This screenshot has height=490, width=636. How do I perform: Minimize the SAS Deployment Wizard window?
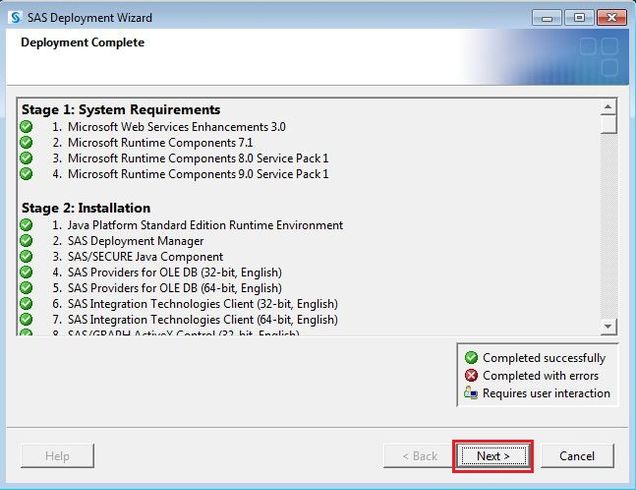(547, 18)
